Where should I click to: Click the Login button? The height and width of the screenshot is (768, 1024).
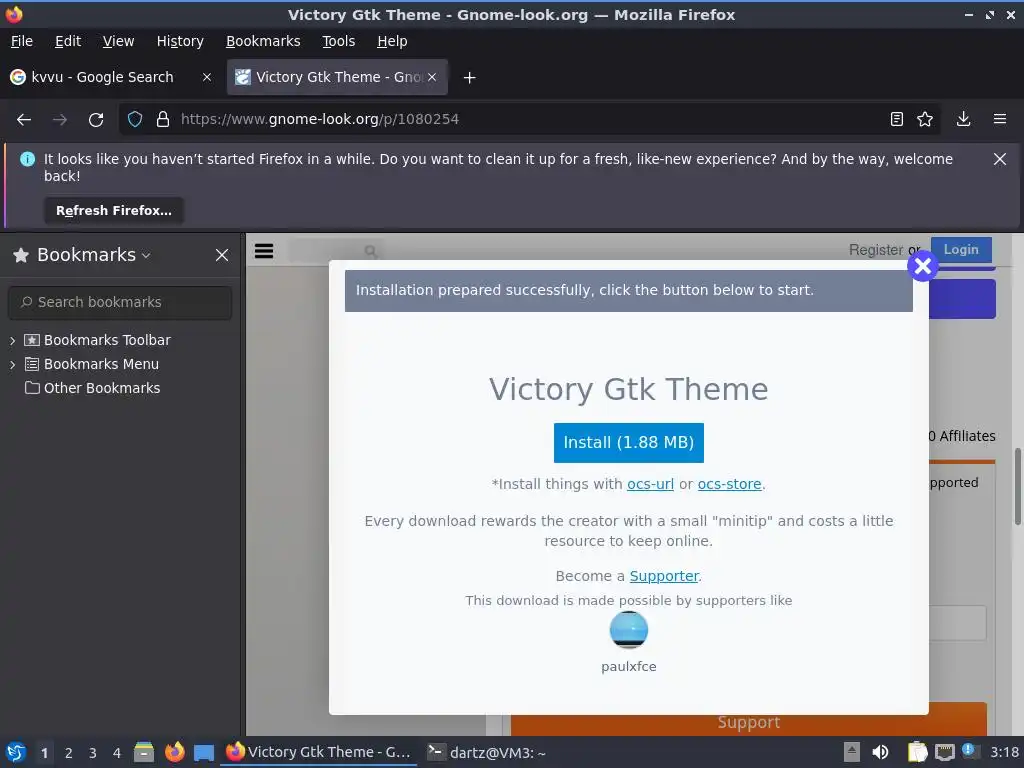[961, 249]
